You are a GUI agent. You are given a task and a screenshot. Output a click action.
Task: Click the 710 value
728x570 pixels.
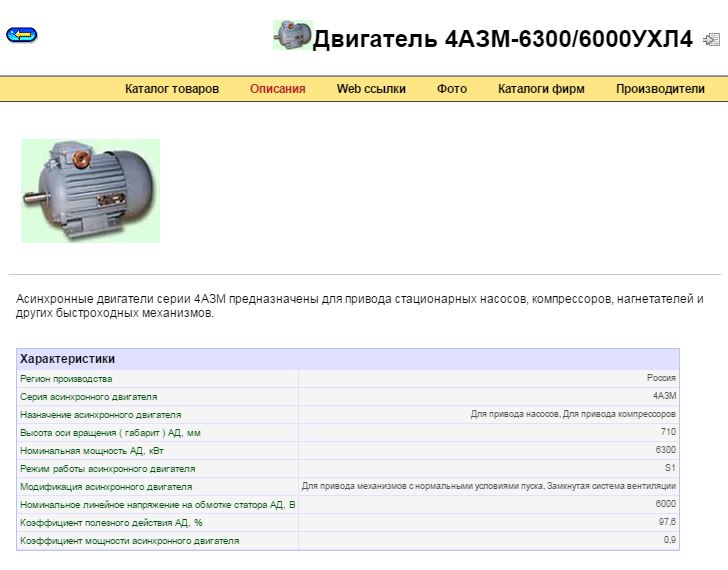(668, 432)
